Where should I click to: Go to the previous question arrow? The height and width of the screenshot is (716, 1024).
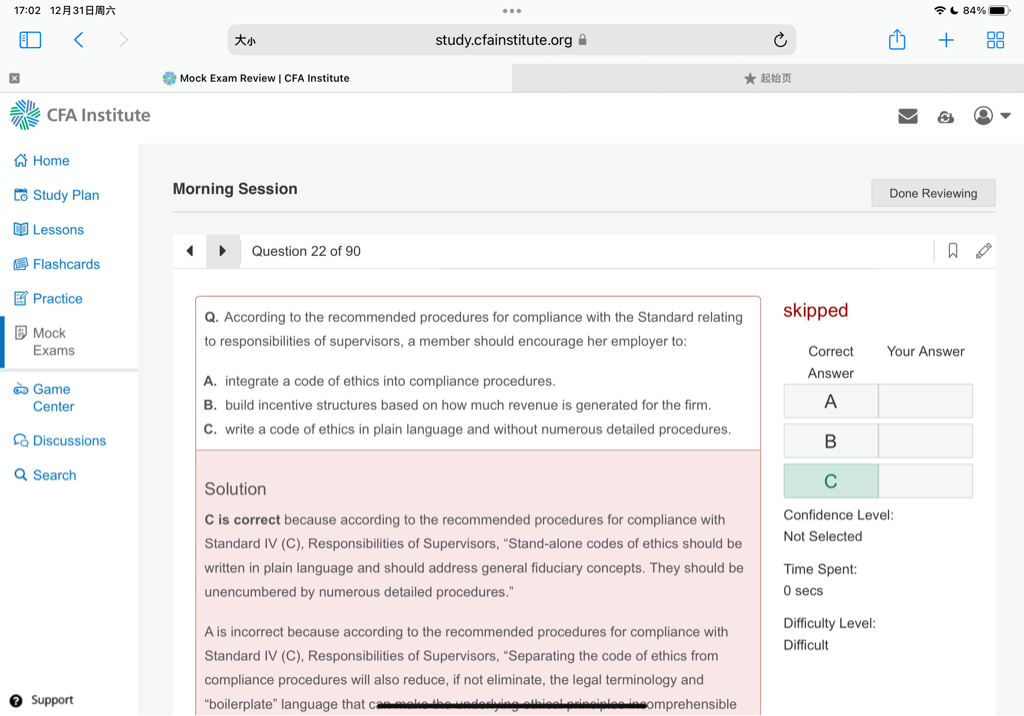[x=190, y=251]
